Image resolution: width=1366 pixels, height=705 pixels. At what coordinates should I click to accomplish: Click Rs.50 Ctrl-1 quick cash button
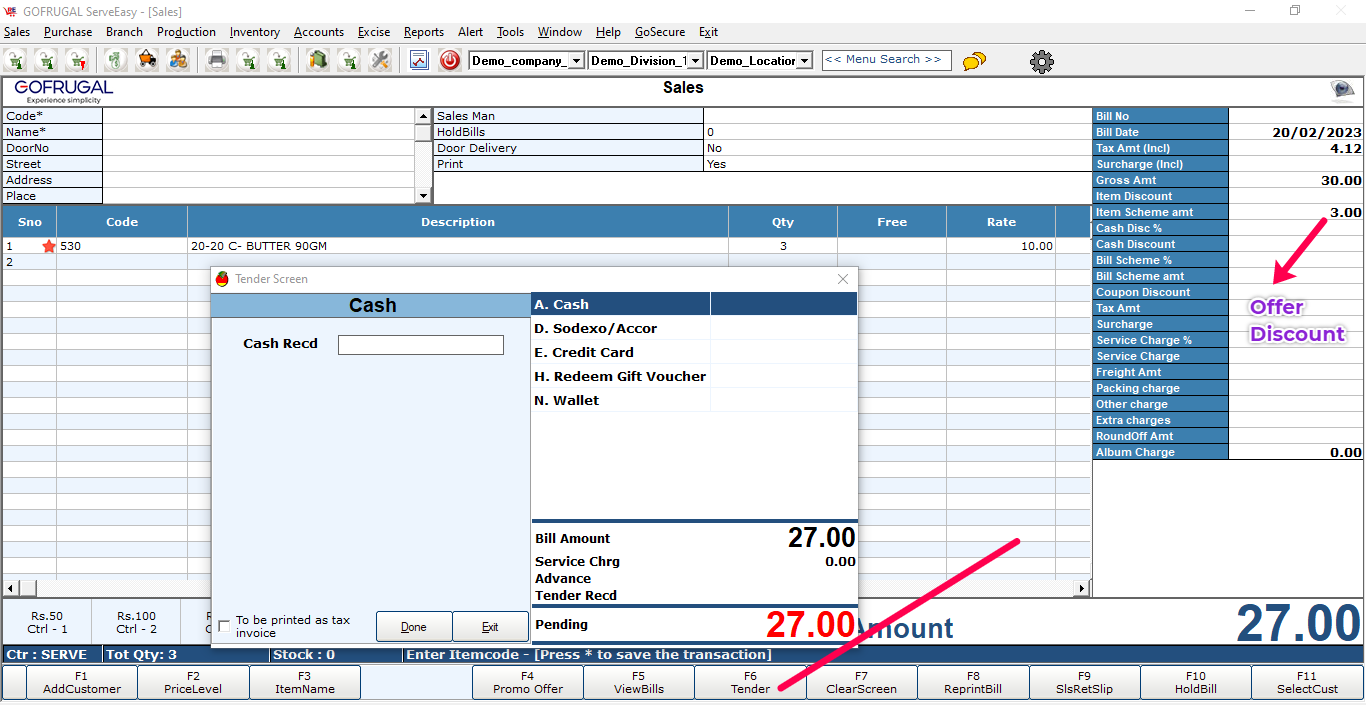[47, 622]
